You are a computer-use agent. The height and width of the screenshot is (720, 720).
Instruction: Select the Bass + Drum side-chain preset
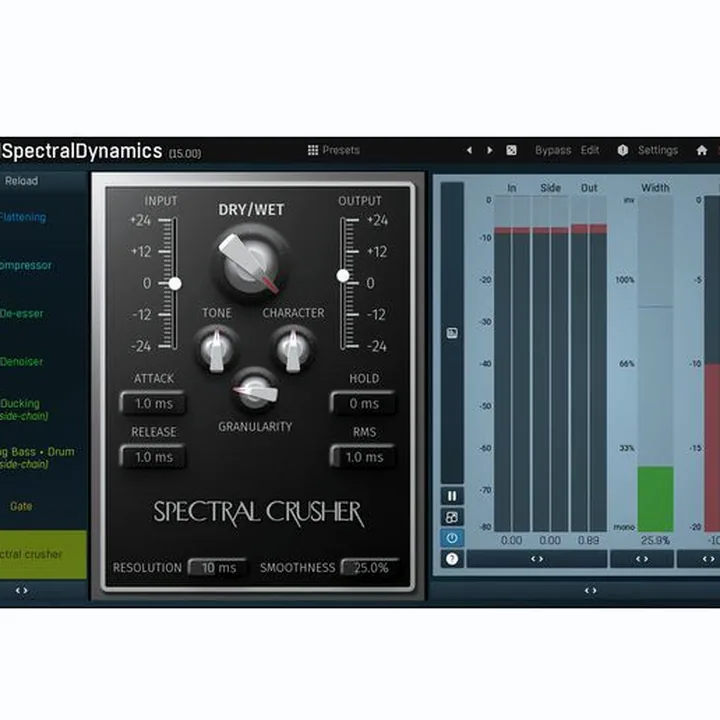[37, 458]
